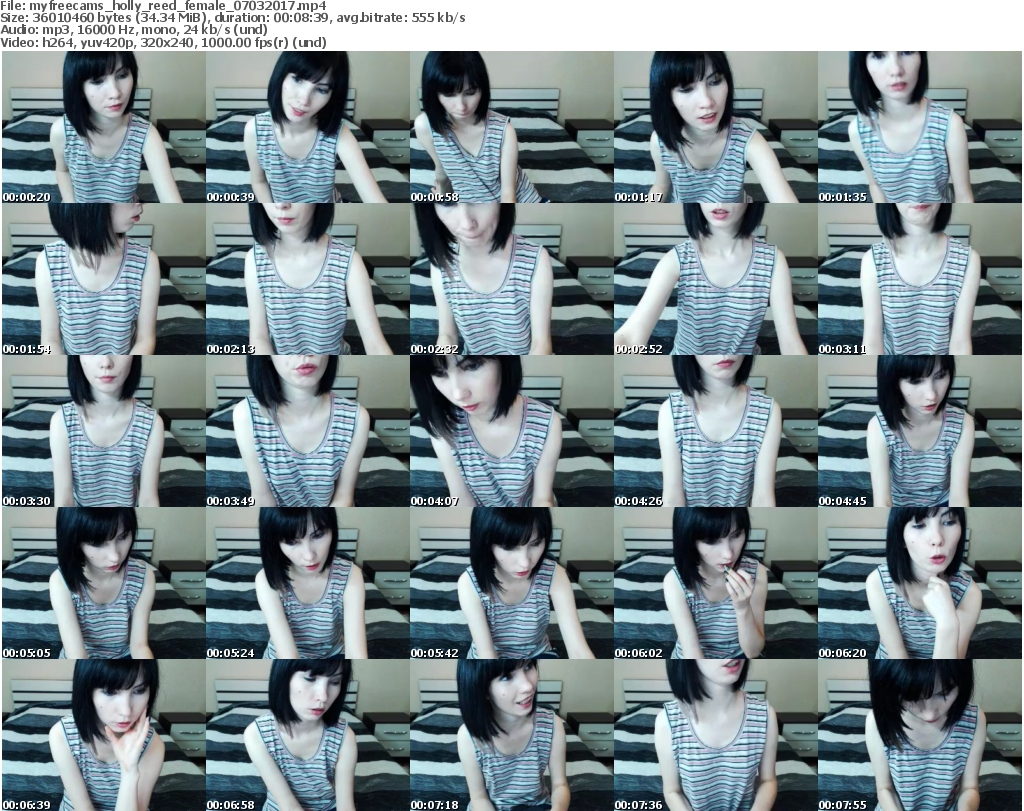This screenshot has width=1024, height=811.
Task: Click the 'Audio: mp3, 16000 Hz' info line
Action: 134,30
